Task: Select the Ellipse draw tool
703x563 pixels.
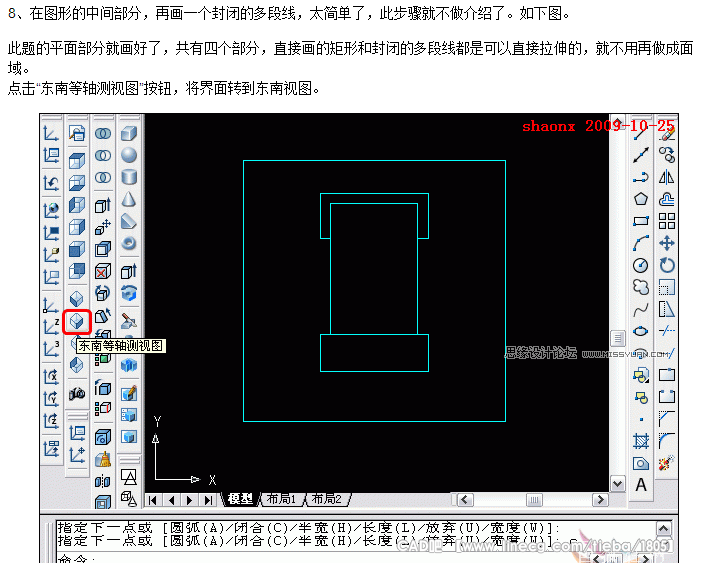Action: pos(641,331)
